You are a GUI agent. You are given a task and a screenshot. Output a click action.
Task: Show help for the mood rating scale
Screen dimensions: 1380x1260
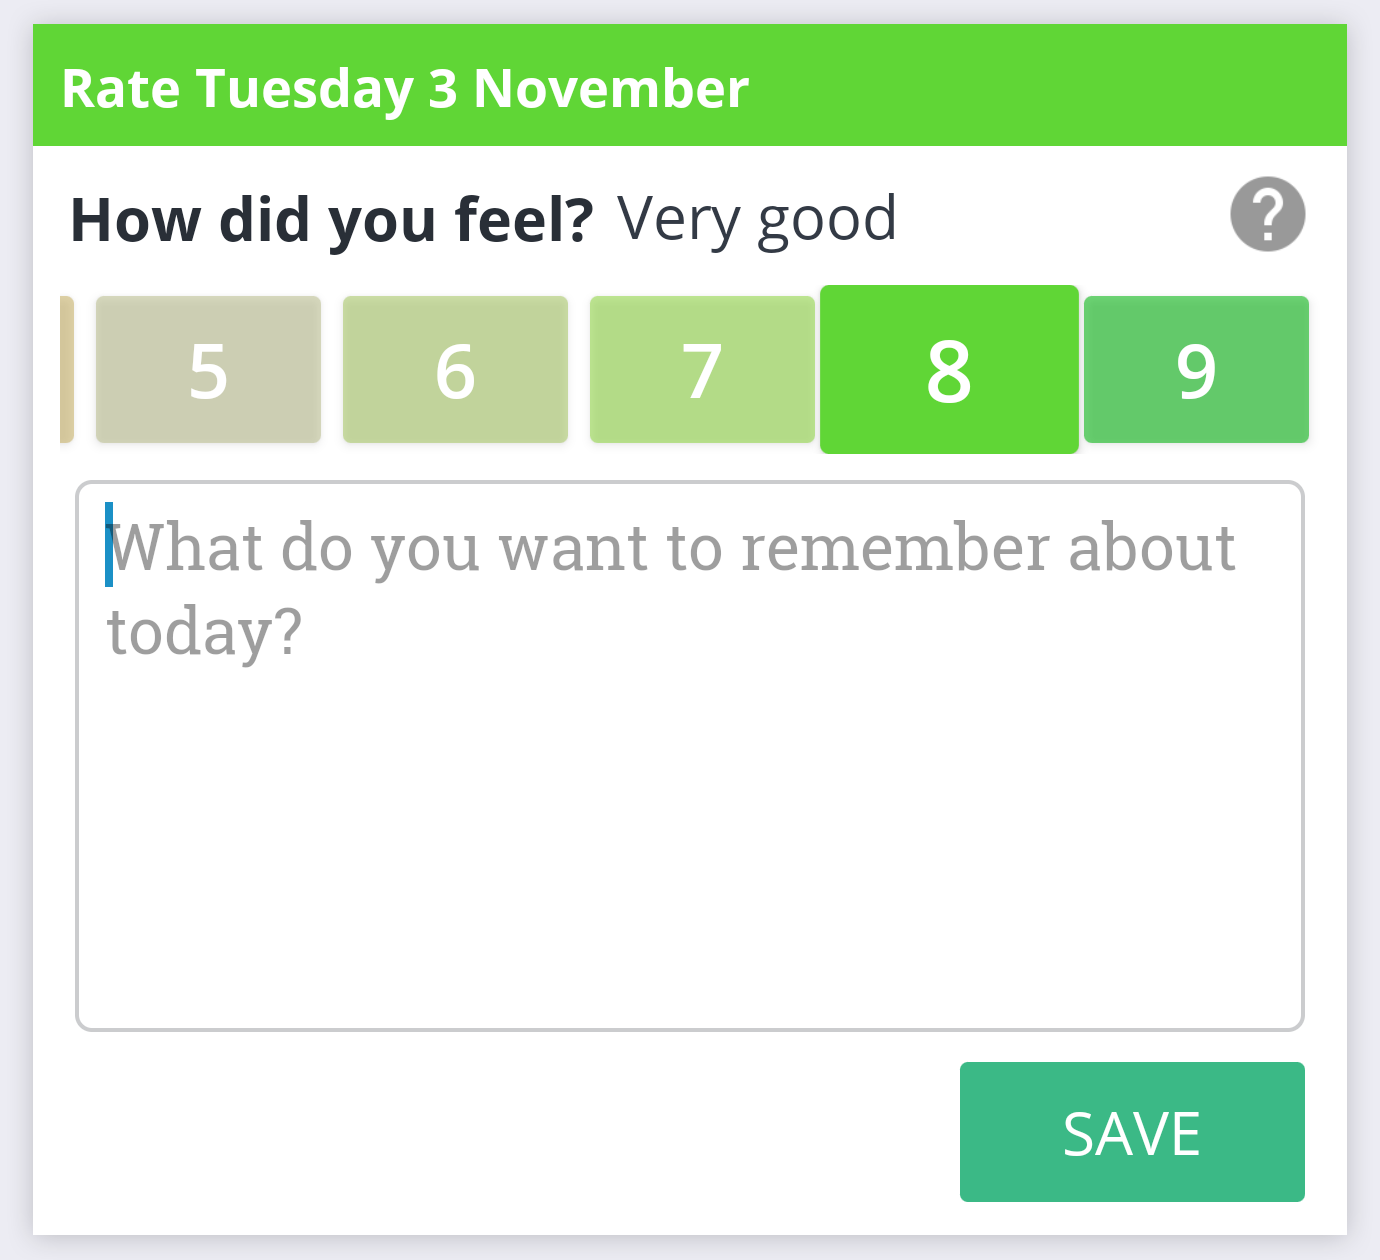(1267, 214)
